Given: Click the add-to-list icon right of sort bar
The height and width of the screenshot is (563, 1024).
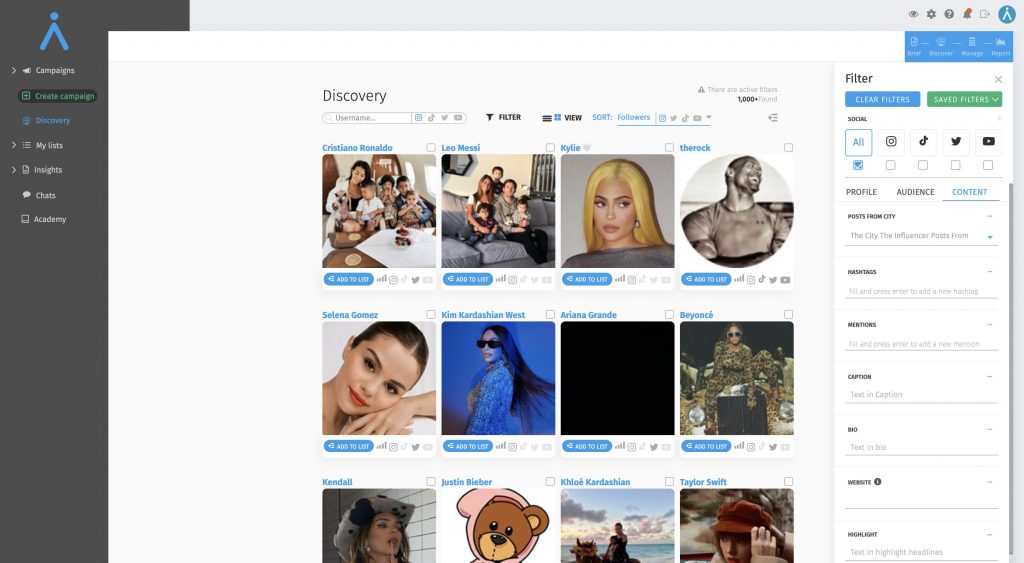Looking at the screenshot, I should click(773, 118).
